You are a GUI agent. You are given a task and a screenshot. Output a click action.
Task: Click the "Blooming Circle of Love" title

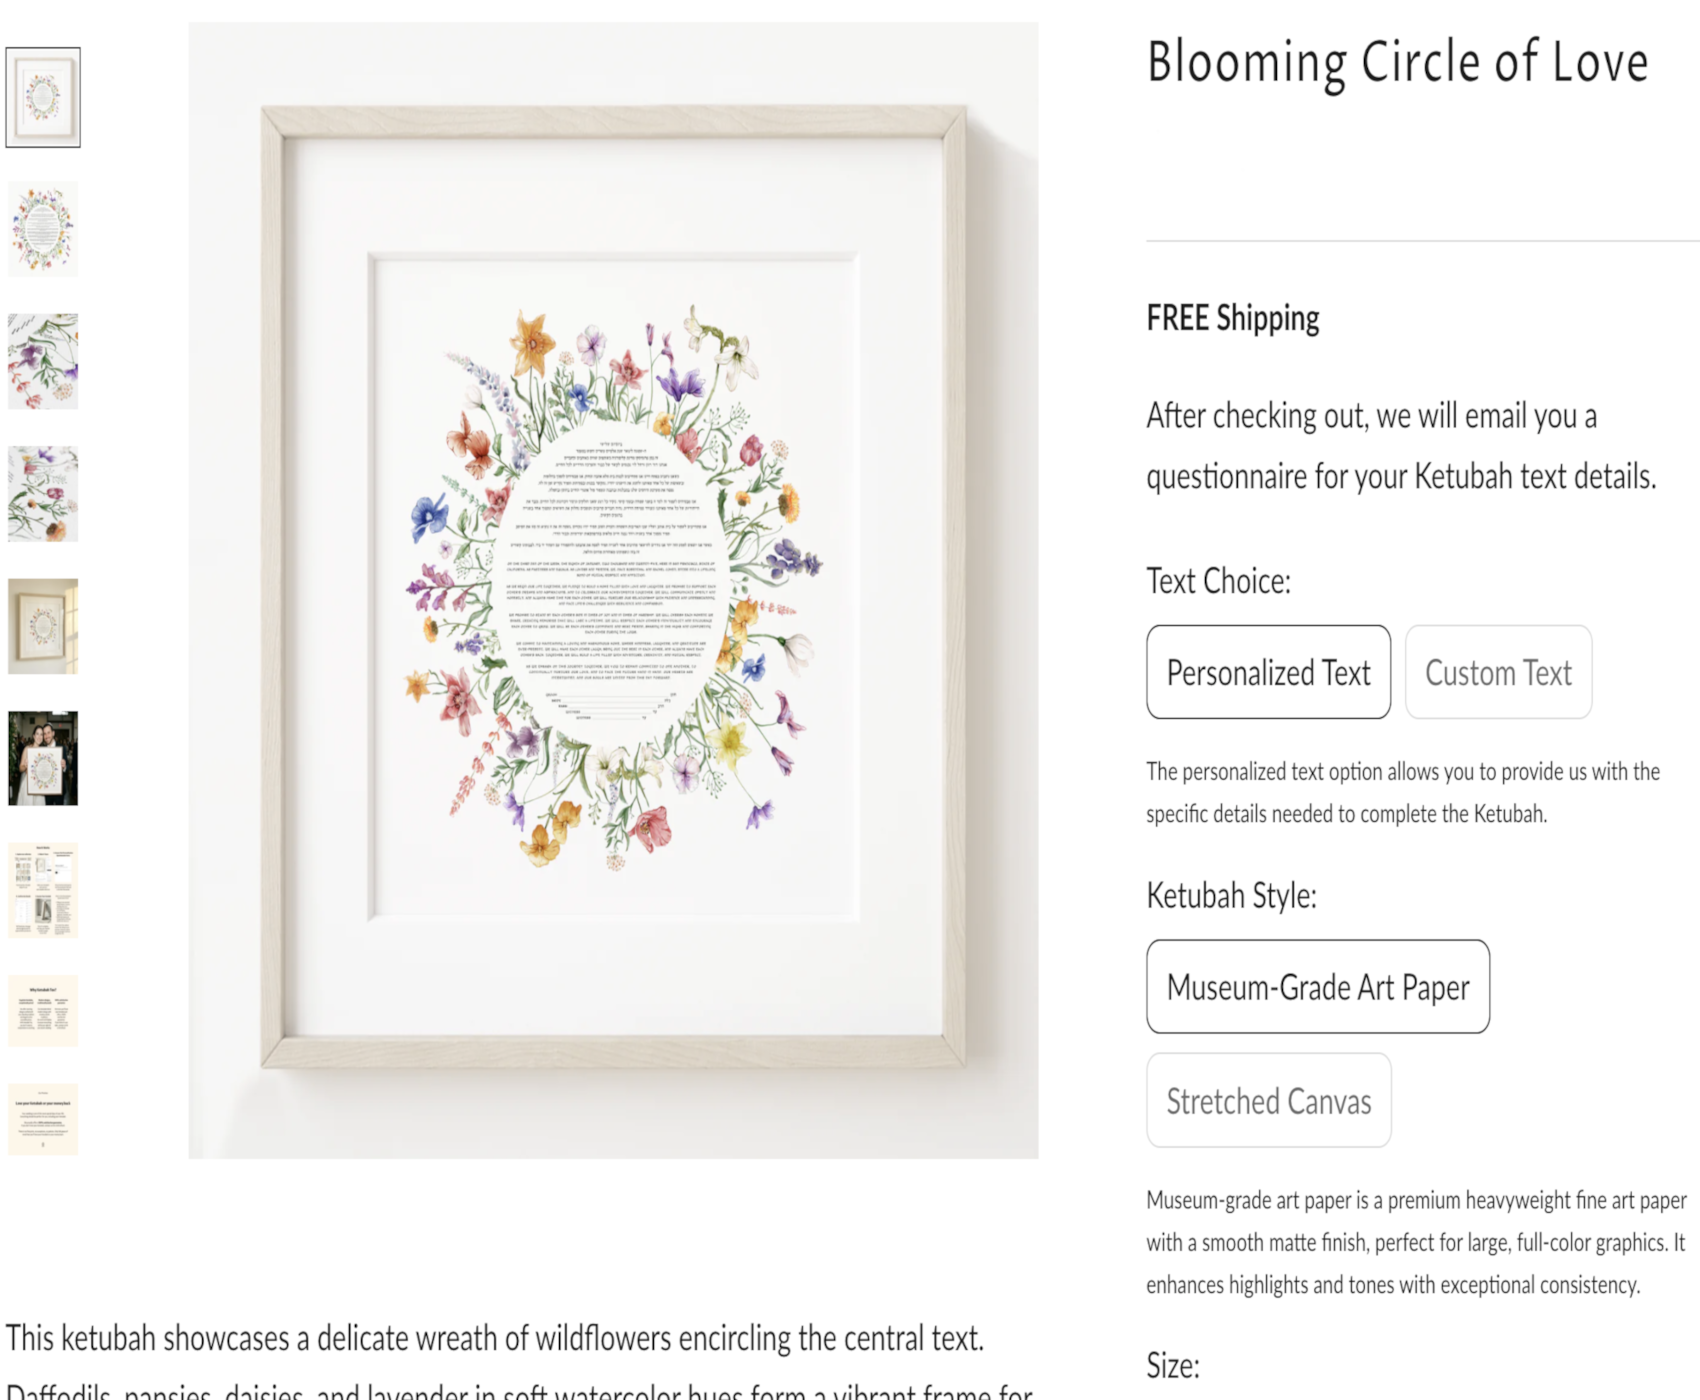(1397, 62)
